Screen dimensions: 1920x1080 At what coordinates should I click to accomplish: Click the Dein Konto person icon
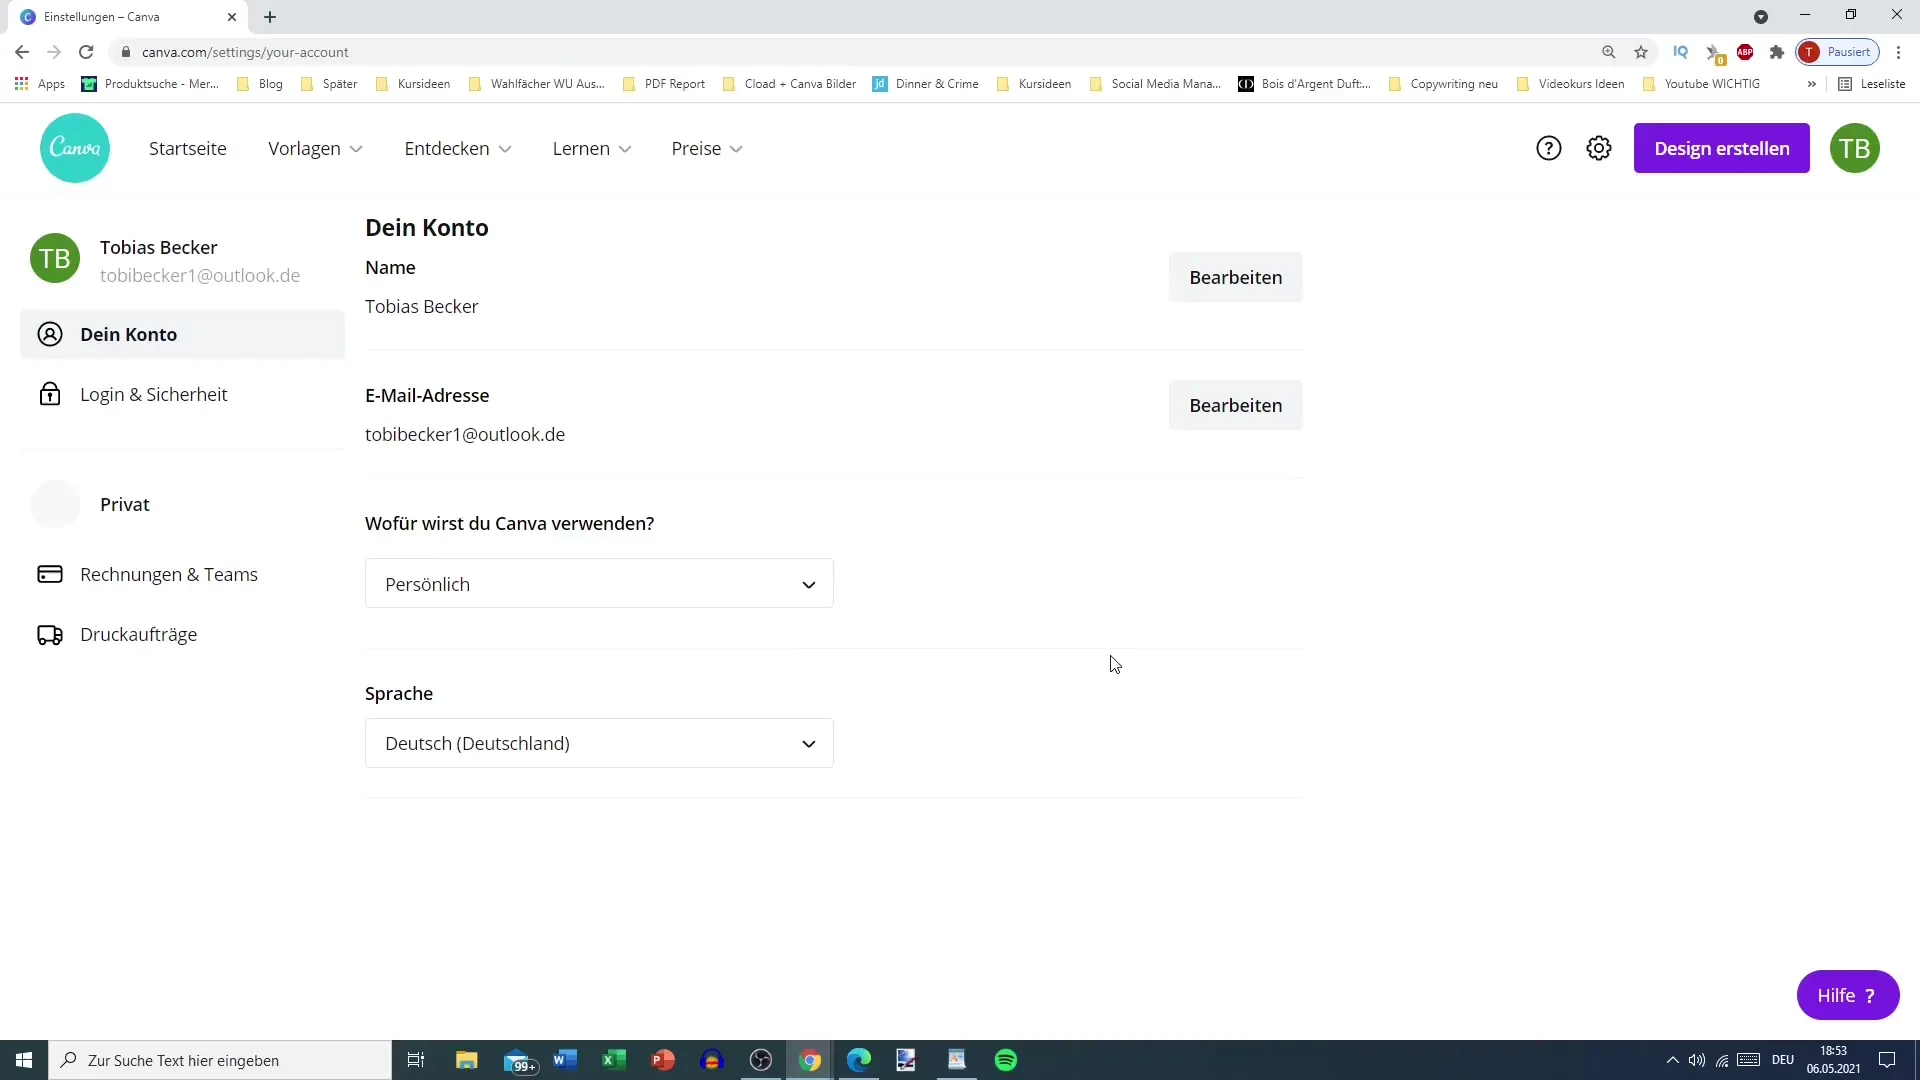tap(50, 334)
